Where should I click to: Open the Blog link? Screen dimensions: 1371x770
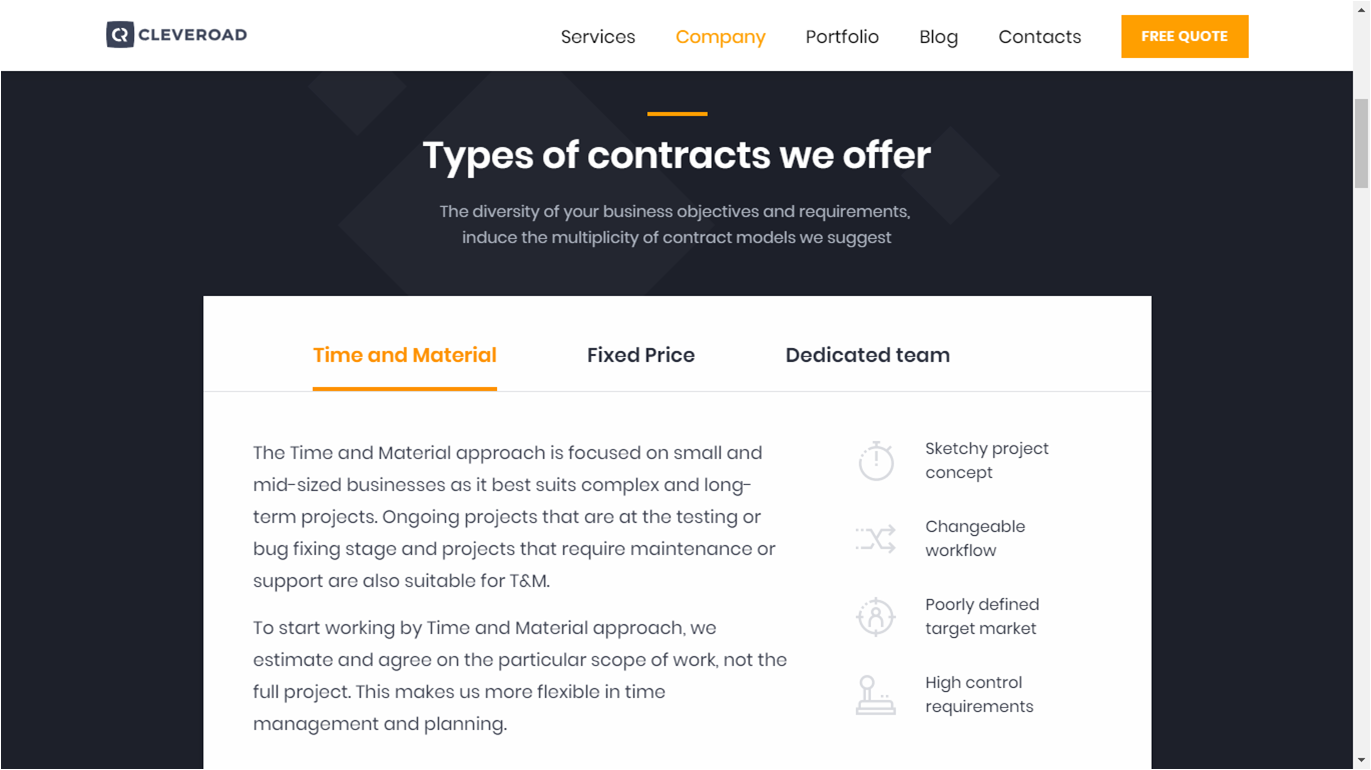pyautogui.click(x=938, y=37)
